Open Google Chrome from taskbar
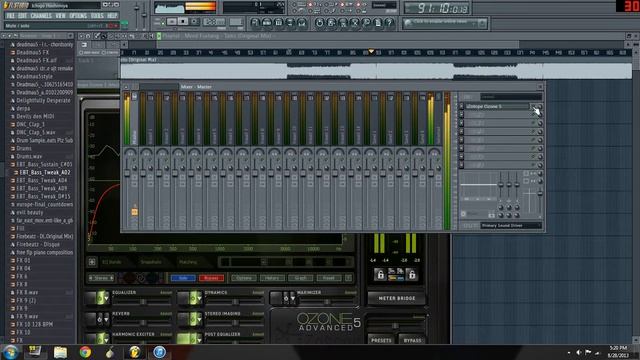The image size is (640, 360). click(x=85, y=352)
